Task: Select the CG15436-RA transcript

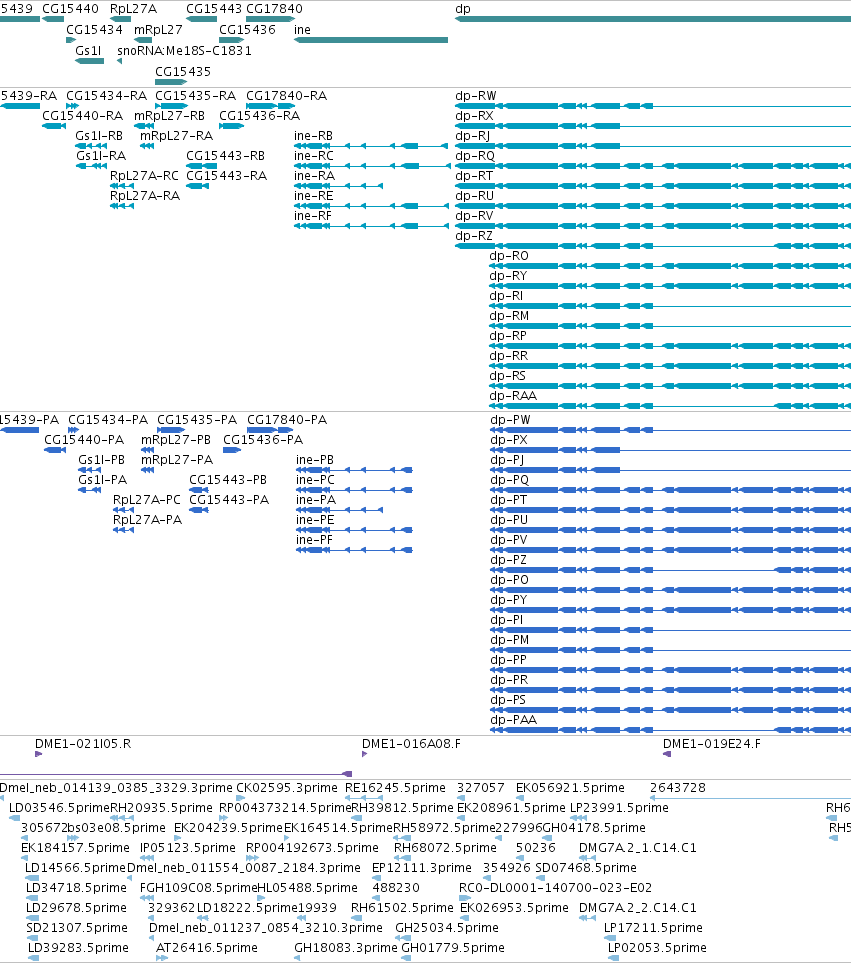Action: (x=231, y=127)
